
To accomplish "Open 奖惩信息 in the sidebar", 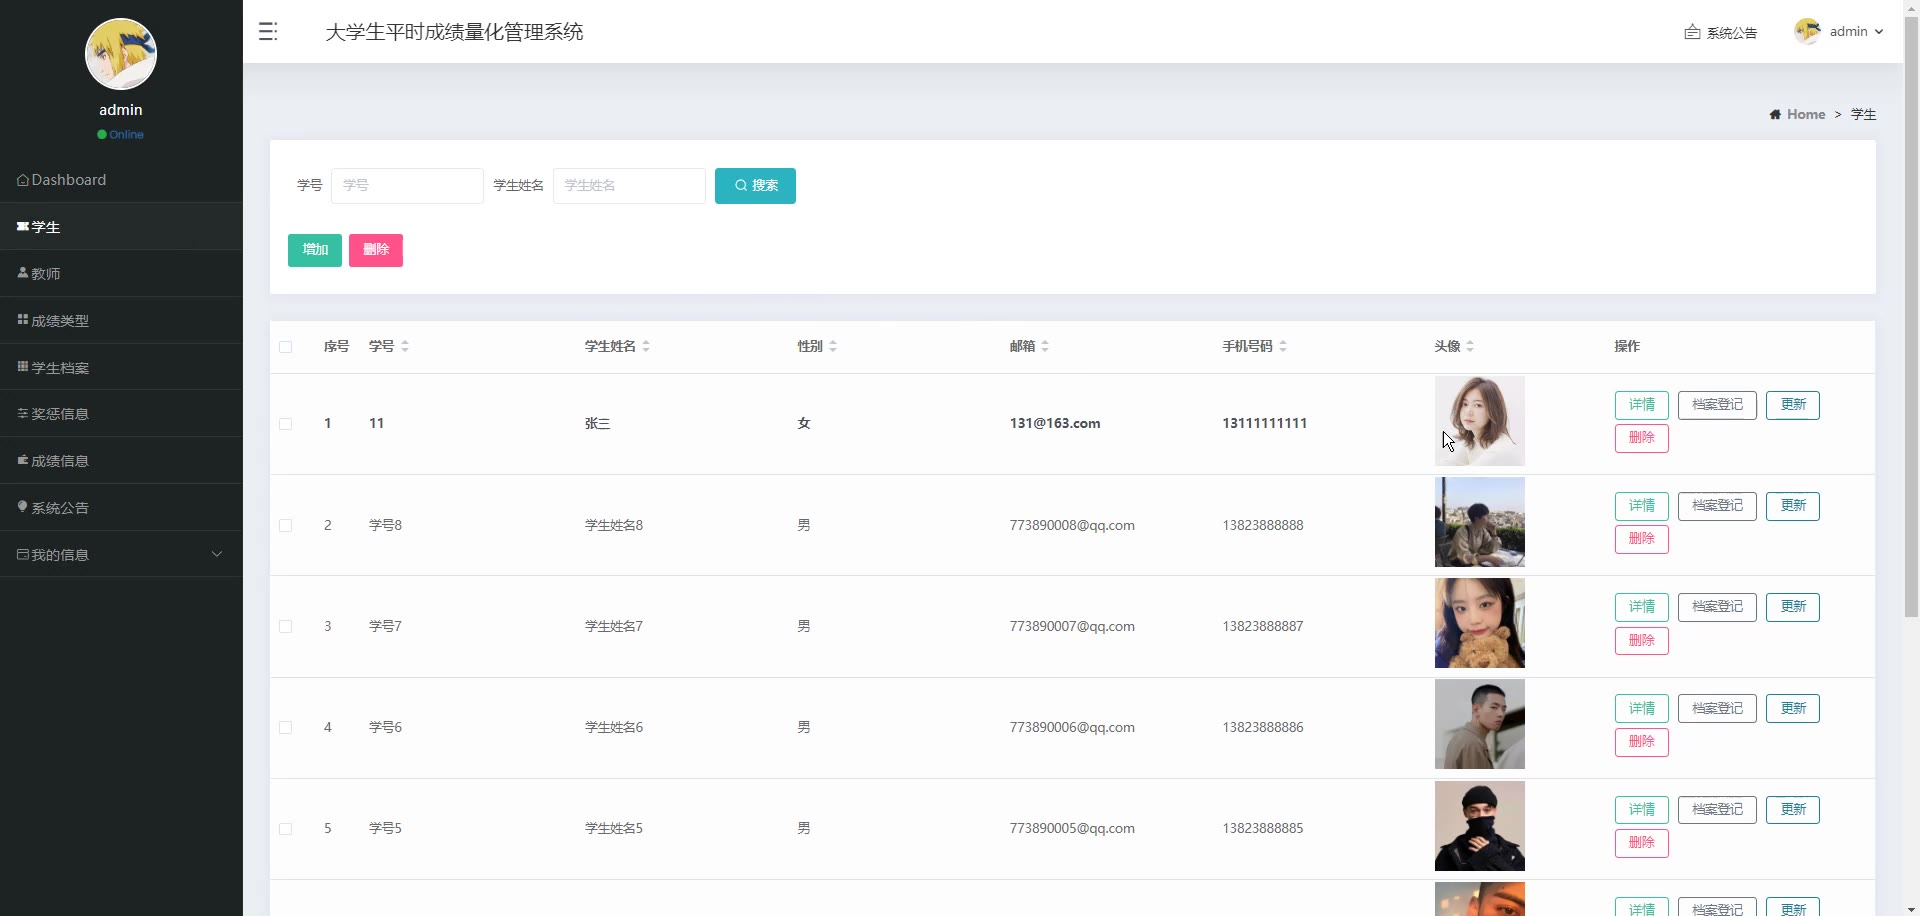I will [121, 414].
